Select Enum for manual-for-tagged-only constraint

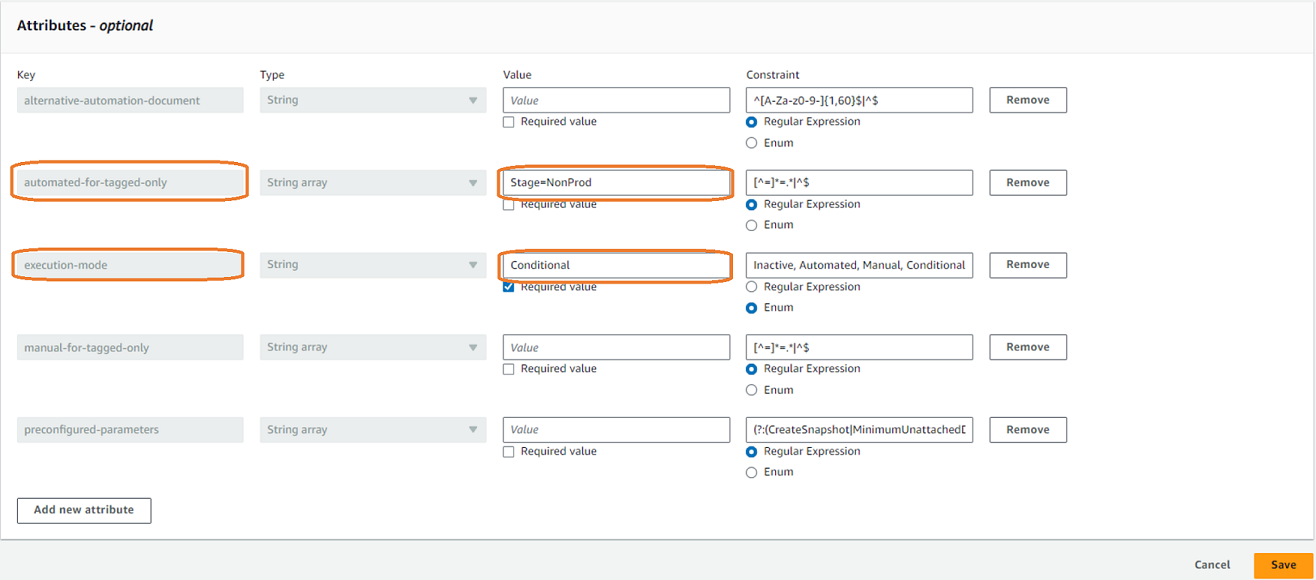[751, 389]
